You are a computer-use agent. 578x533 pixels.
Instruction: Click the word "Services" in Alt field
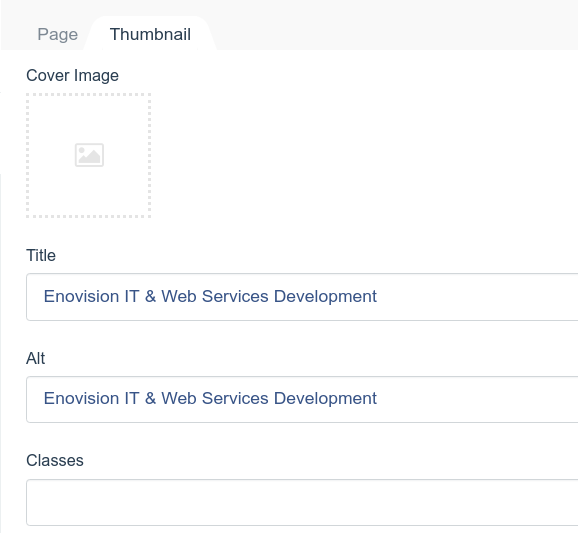click(x=235, y=398)
